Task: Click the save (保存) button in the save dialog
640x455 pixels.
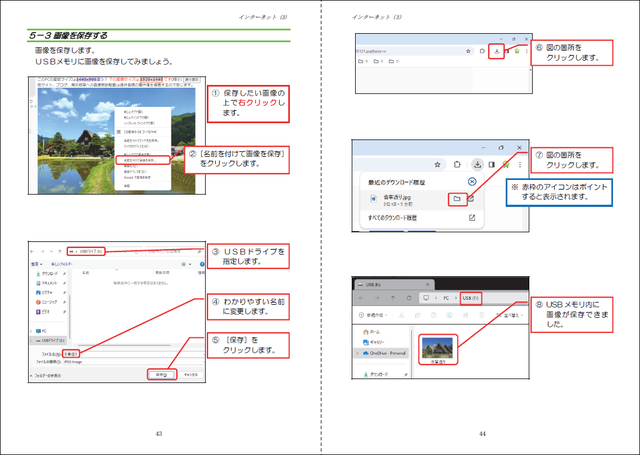Action: 162,375
